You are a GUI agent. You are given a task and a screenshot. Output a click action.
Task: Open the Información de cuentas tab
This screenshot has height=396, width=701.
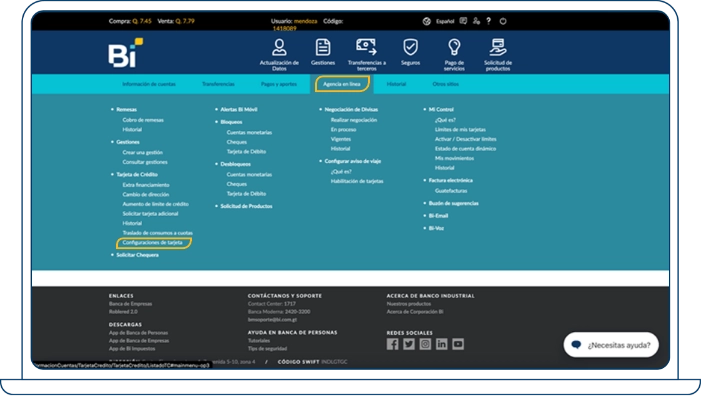(x=149, y=84)
